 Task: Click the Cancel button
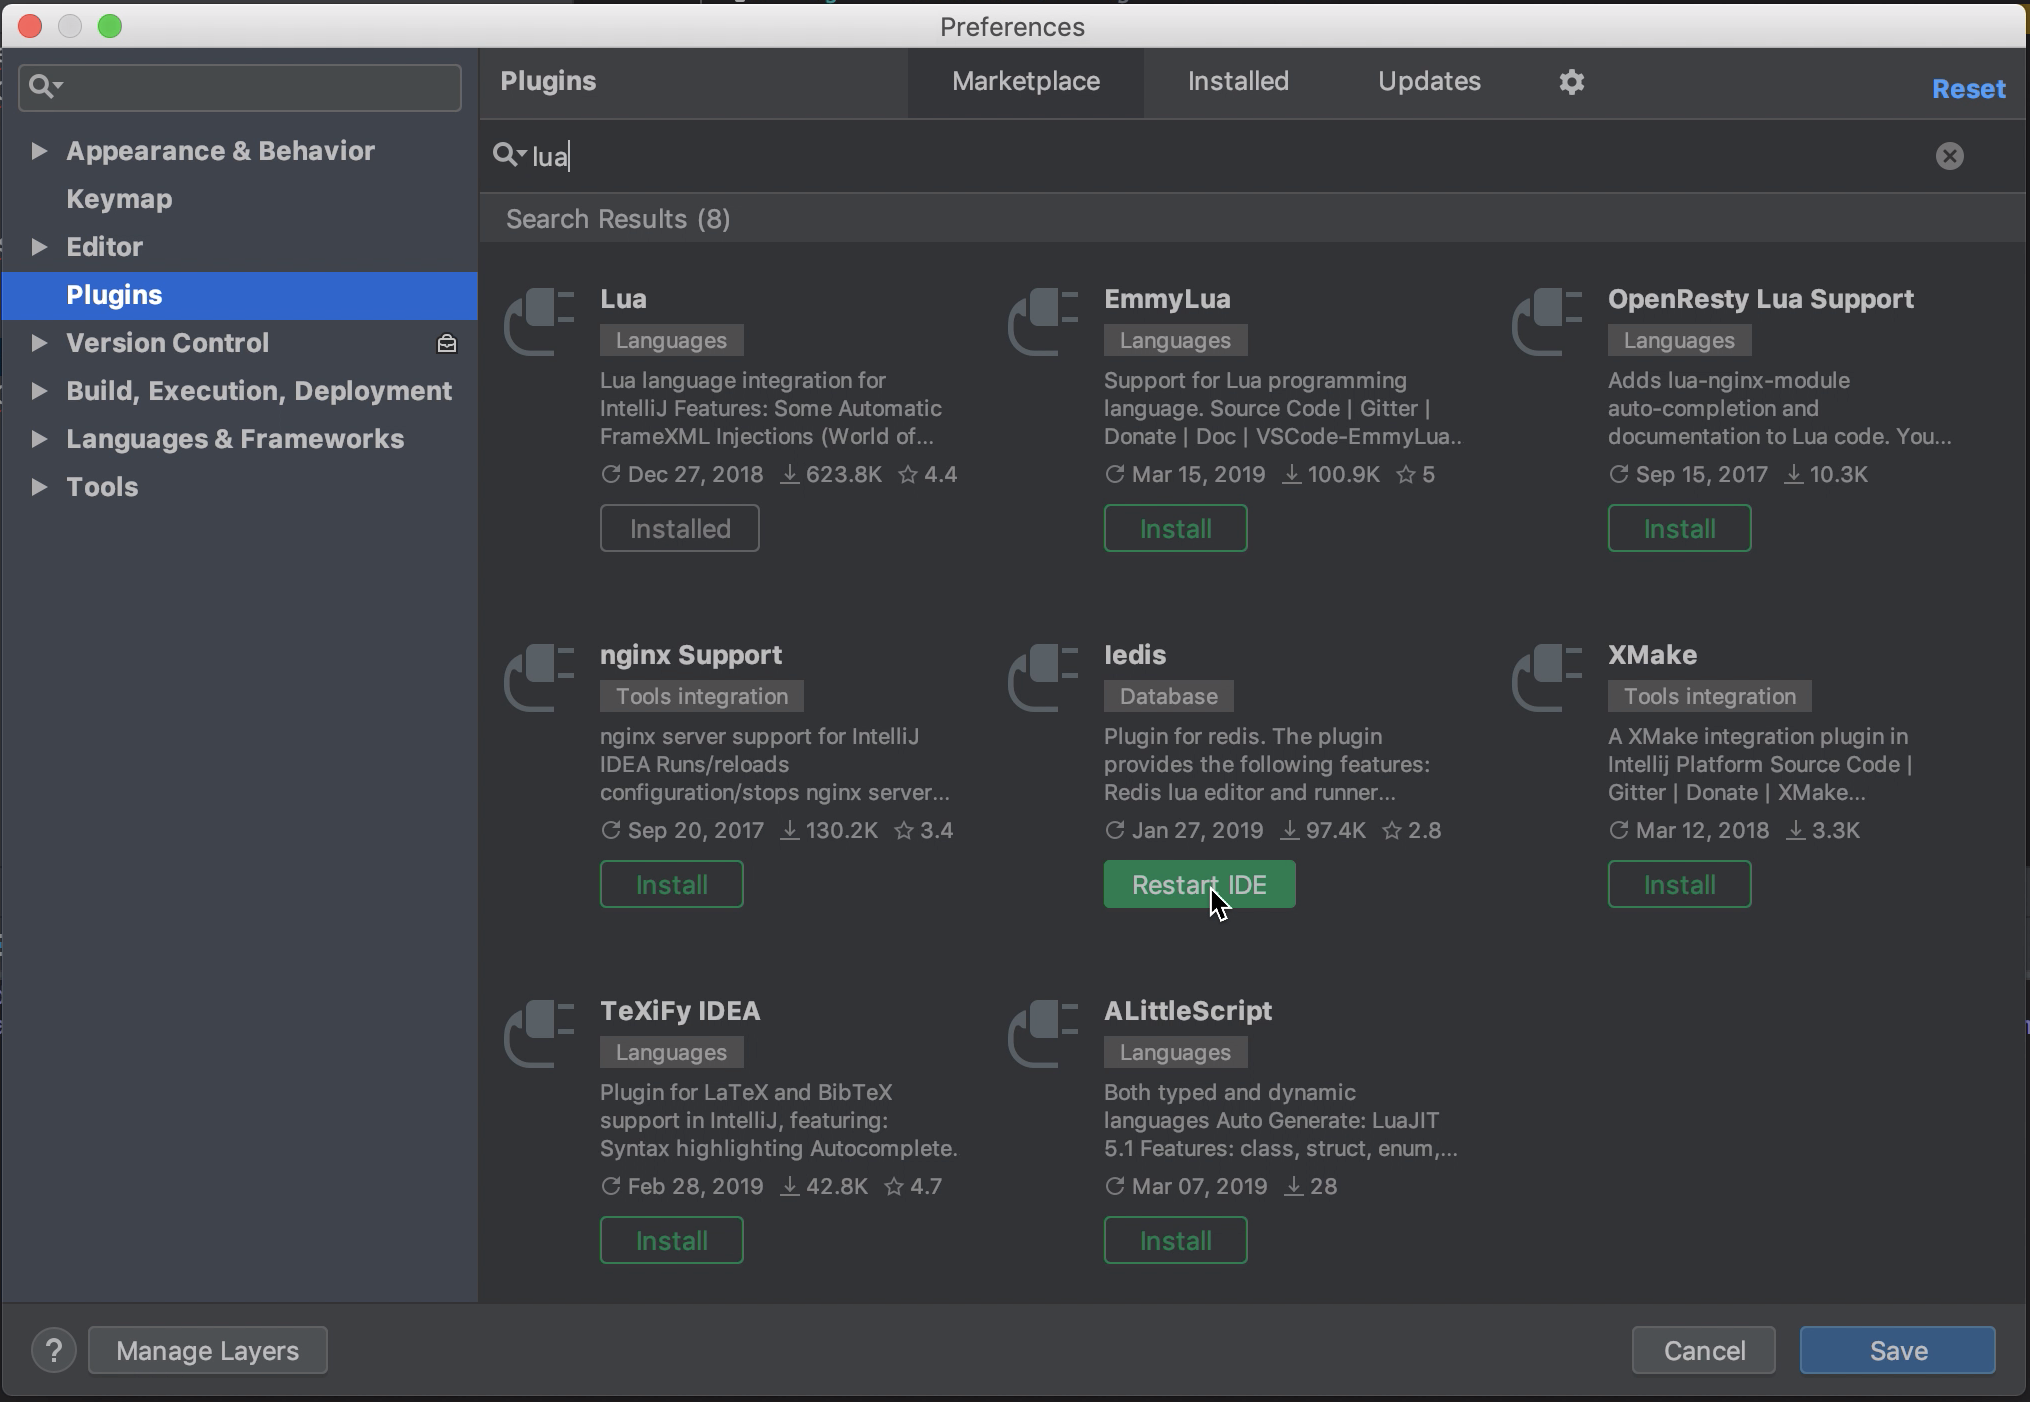[1704, 1350]
